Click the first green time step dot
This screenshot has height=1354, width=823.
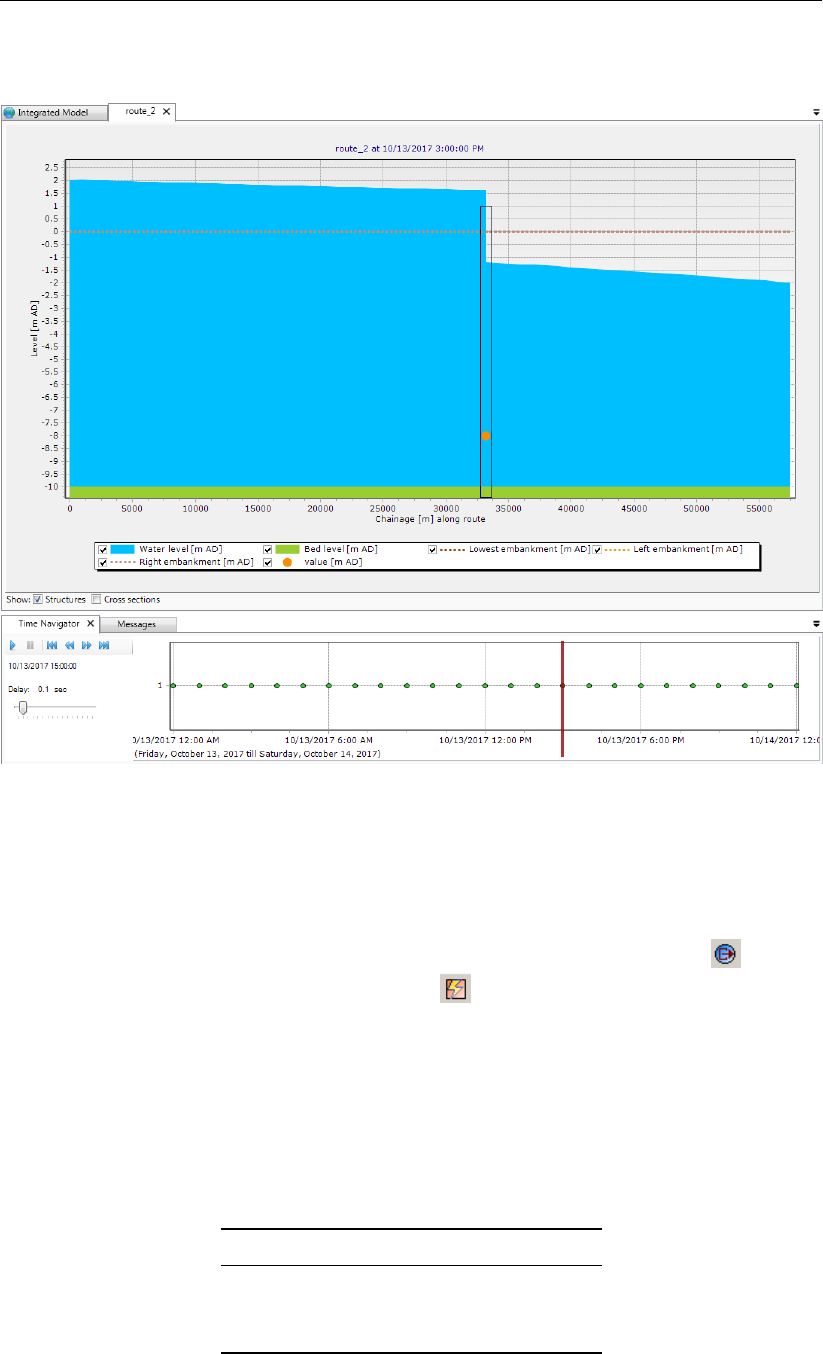coord(173,685)
